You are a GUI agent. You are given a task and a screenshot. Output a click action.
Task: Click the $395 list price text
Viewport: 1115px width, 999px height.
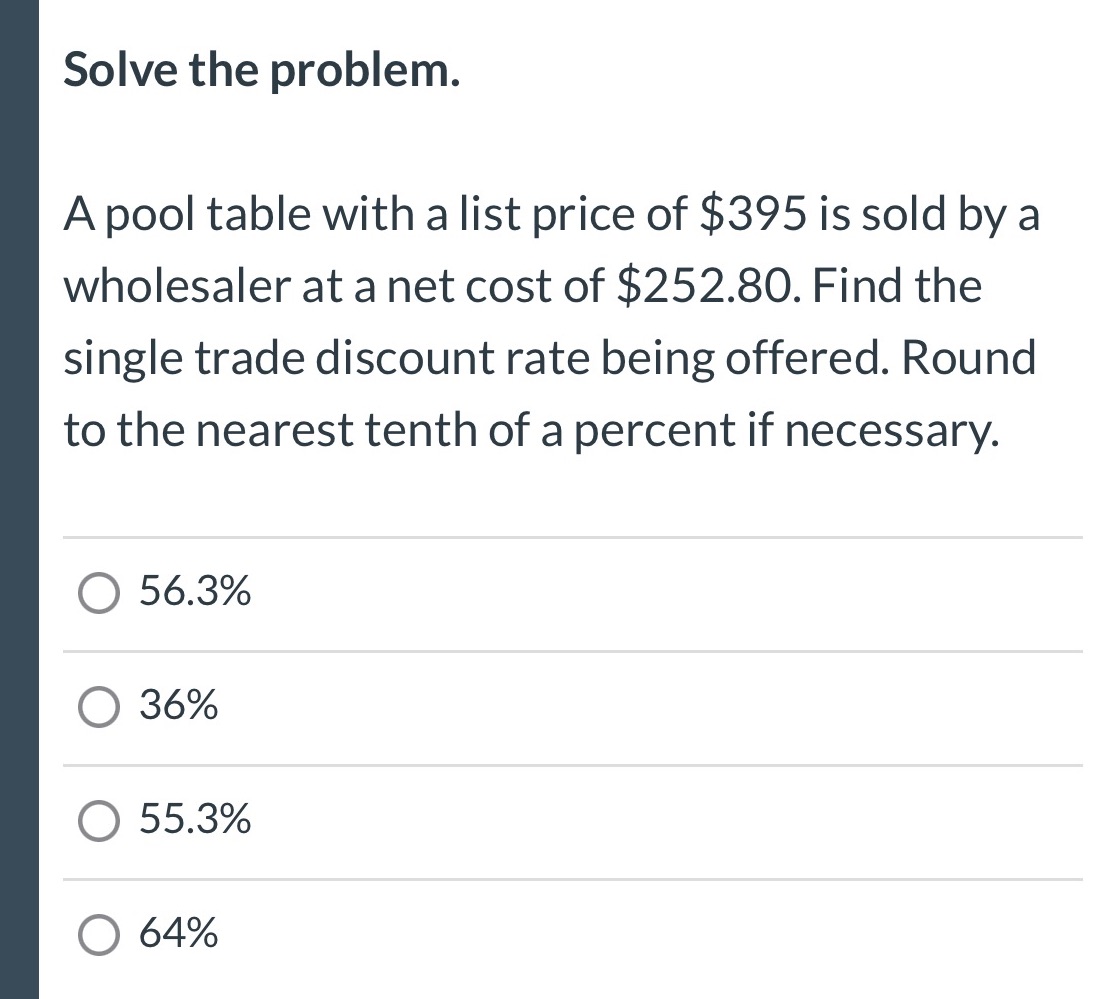(754, 215)
